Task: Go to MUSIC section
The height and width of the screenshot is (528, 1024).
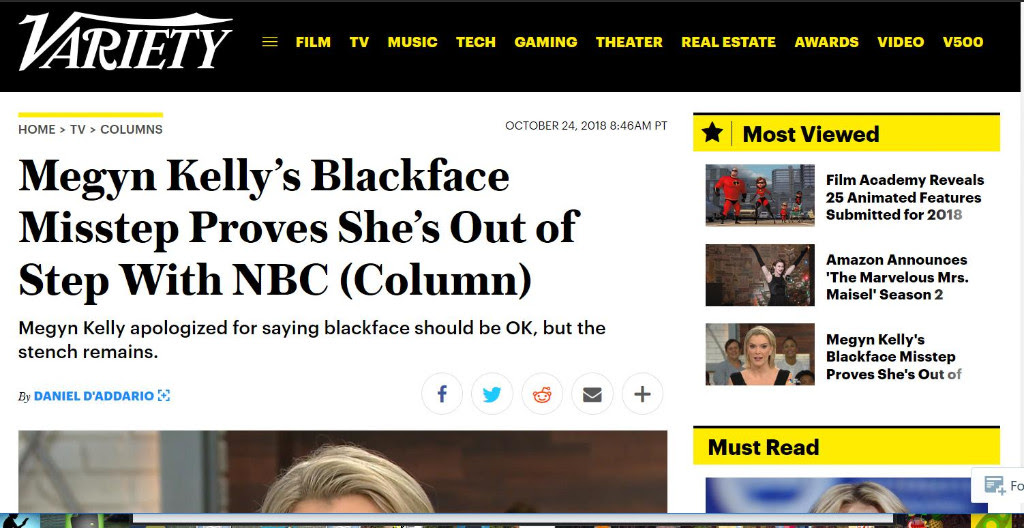Action: point(412,42)
